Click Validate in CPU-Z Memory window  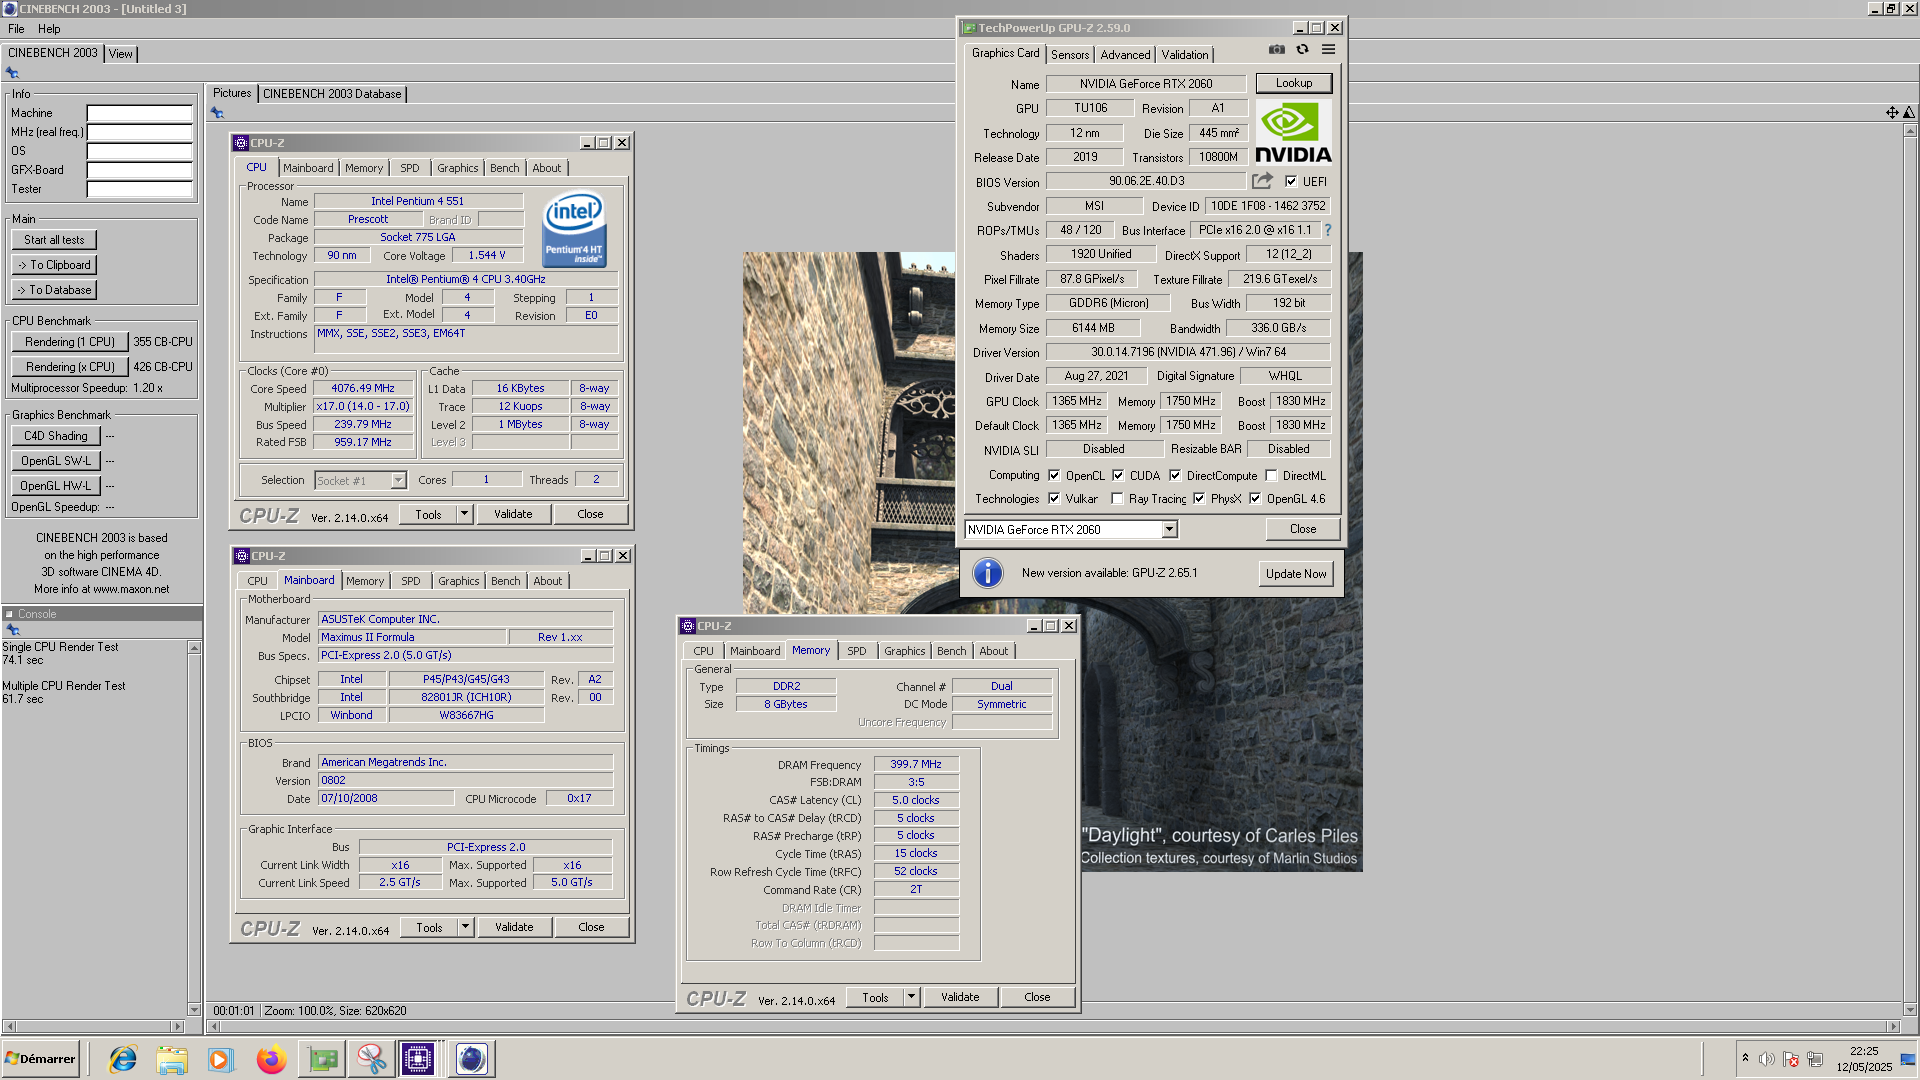click(960, 997)
